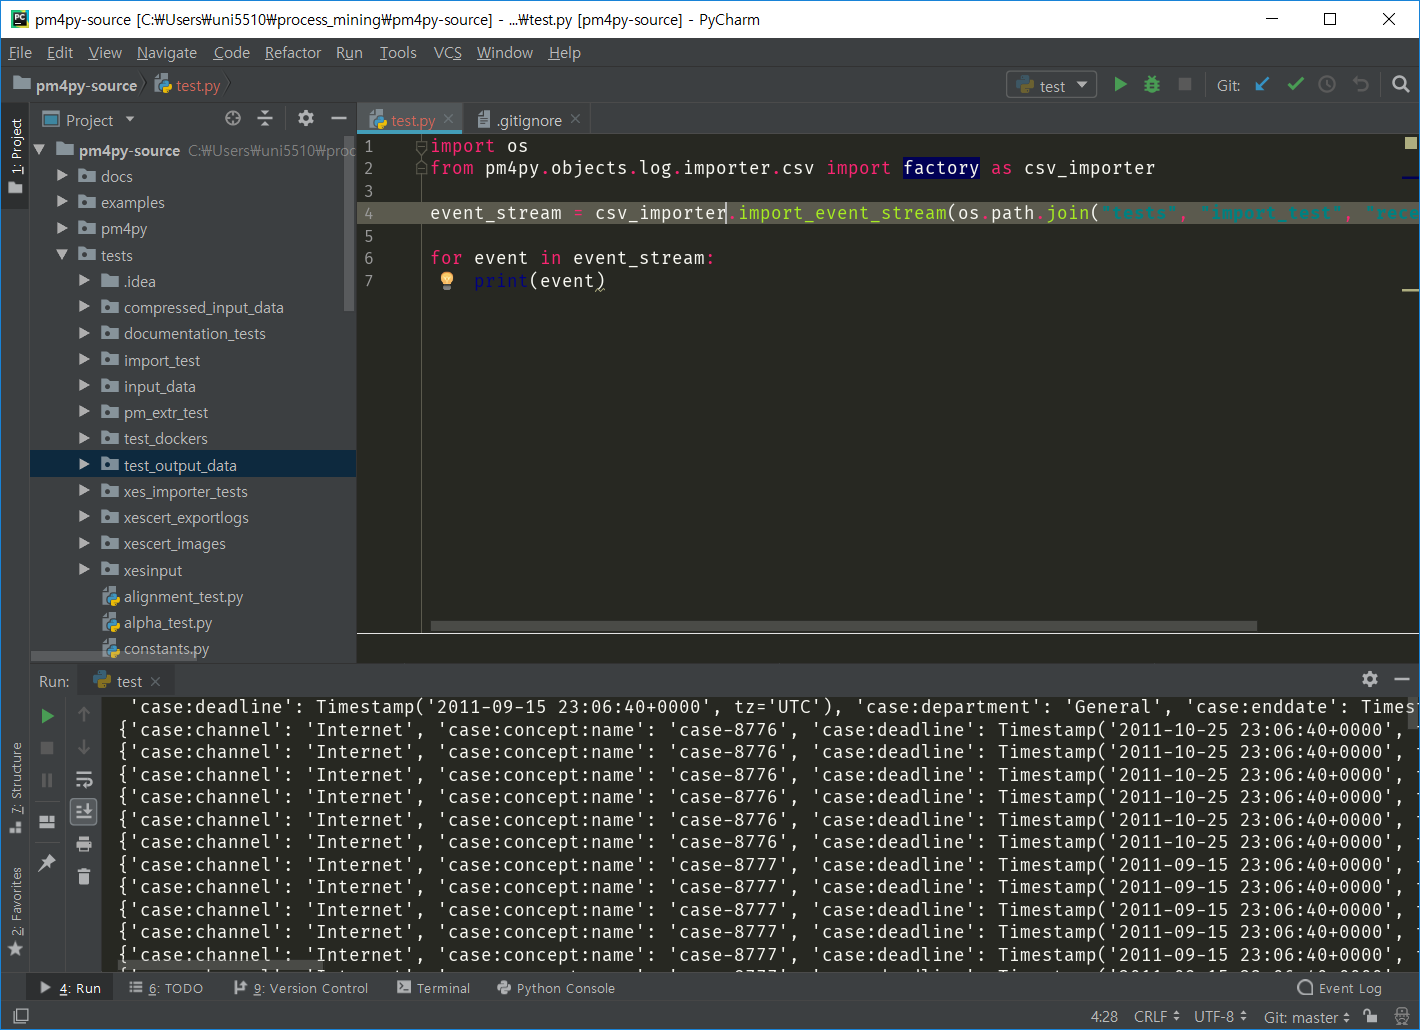Open the Terminal tool window
The image size is (1420, 1030).
[433, 988]
